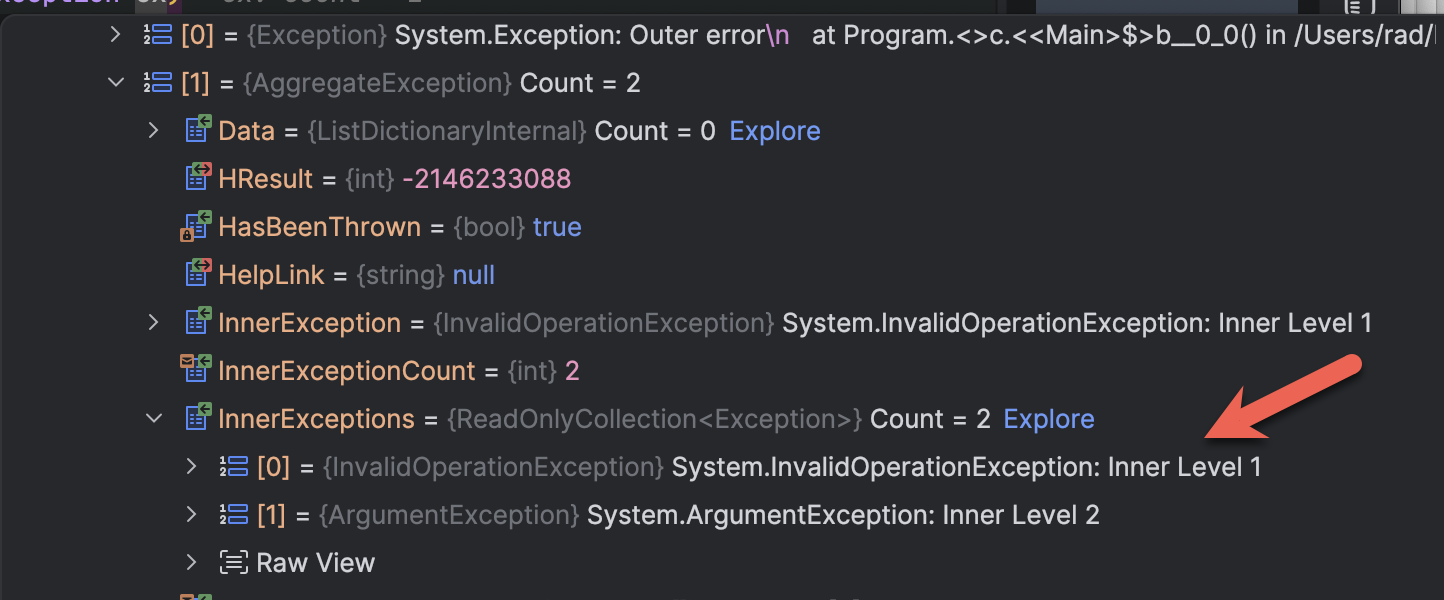
Task: Click the InnerExceptionCount field icon
Action: pos(196,370)
